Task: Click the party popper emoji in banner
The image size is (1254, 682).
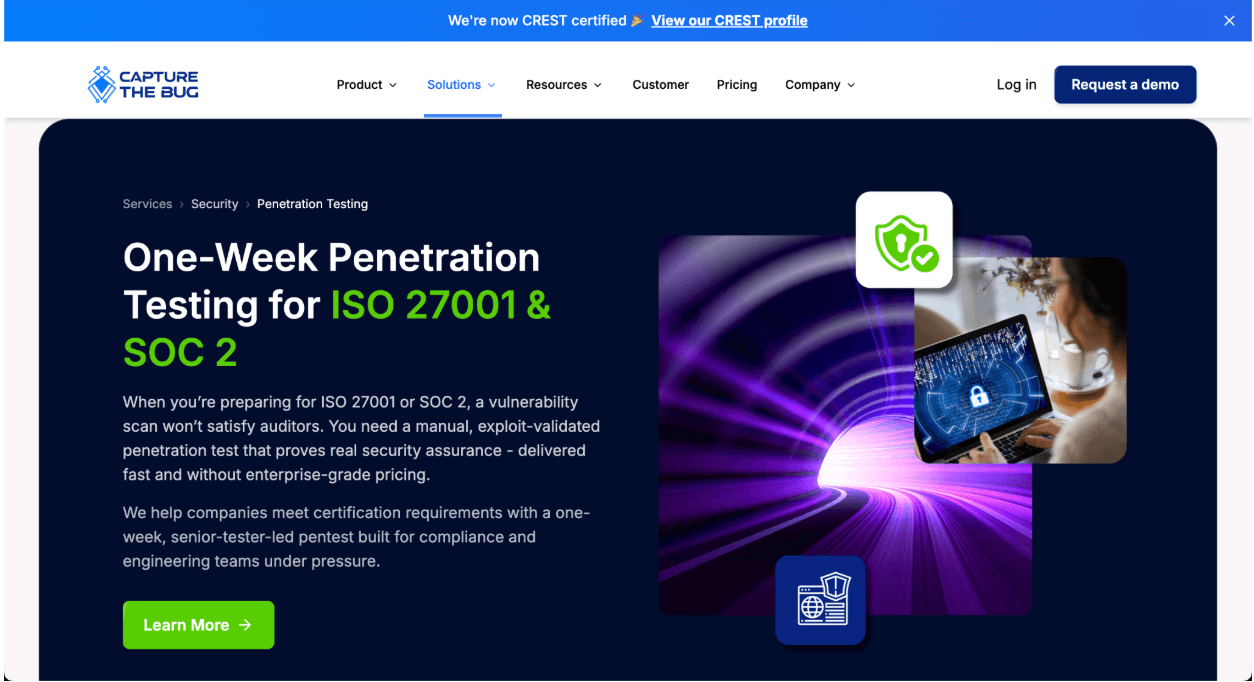Action: tap(637, 20)
